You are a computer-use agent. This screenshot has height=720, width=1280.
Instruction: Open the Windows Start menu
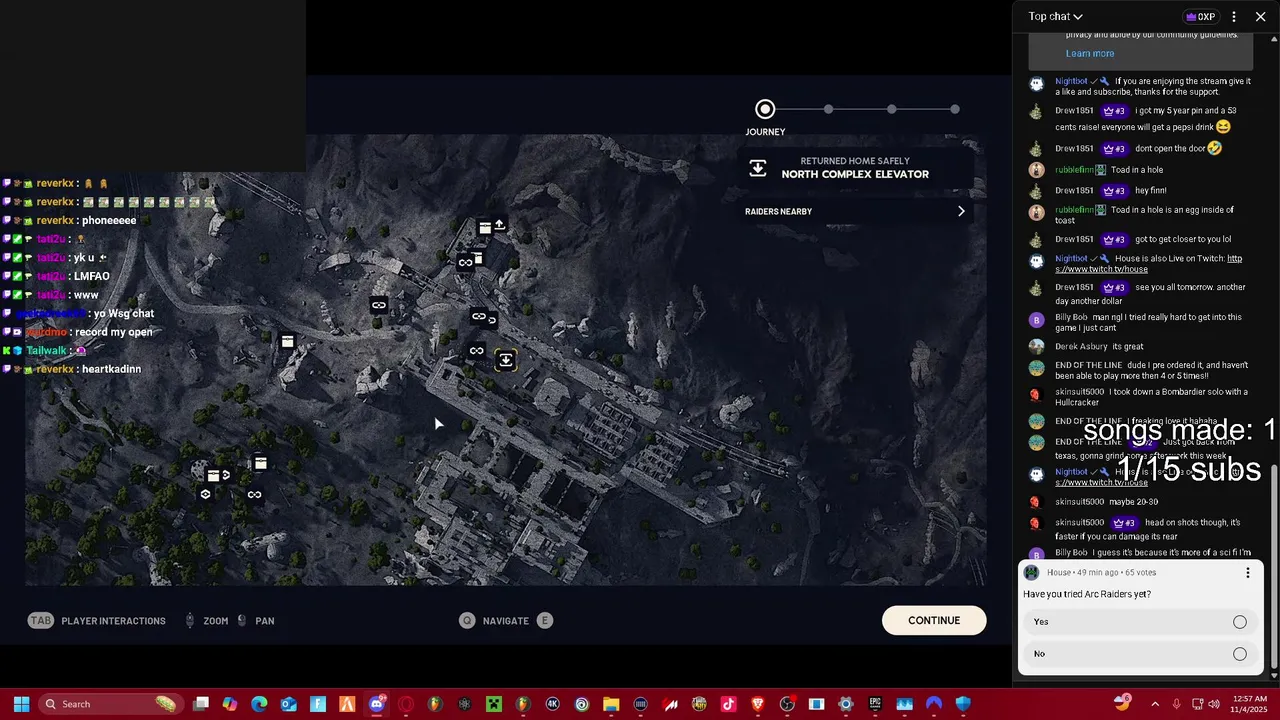point(21,704)
